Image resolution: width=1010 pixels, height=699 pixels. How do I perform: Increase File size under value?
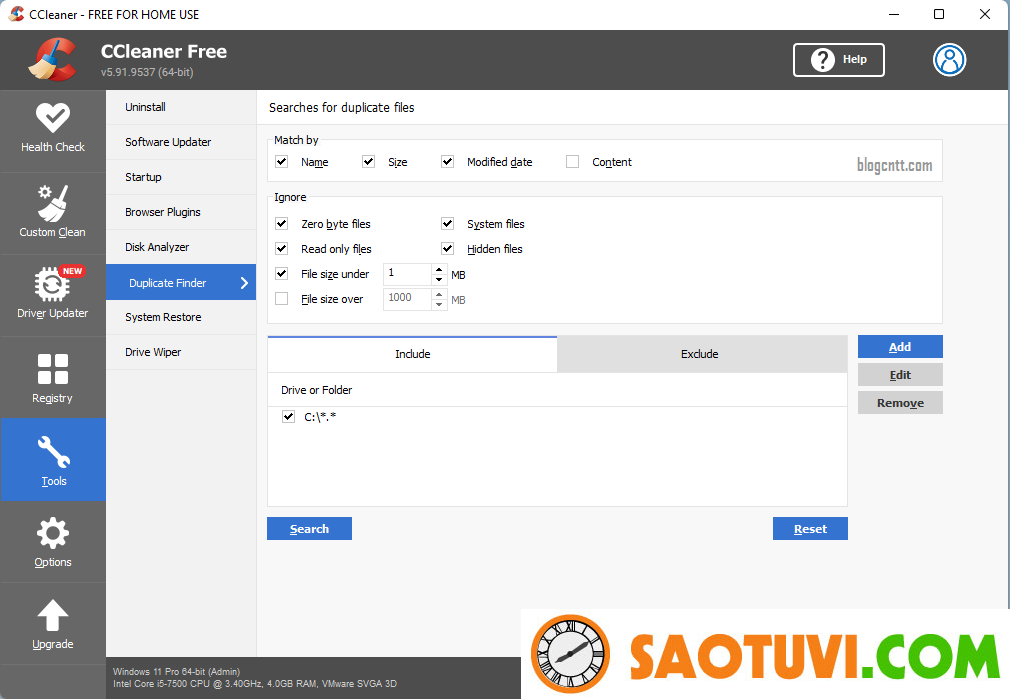(439, 269)
